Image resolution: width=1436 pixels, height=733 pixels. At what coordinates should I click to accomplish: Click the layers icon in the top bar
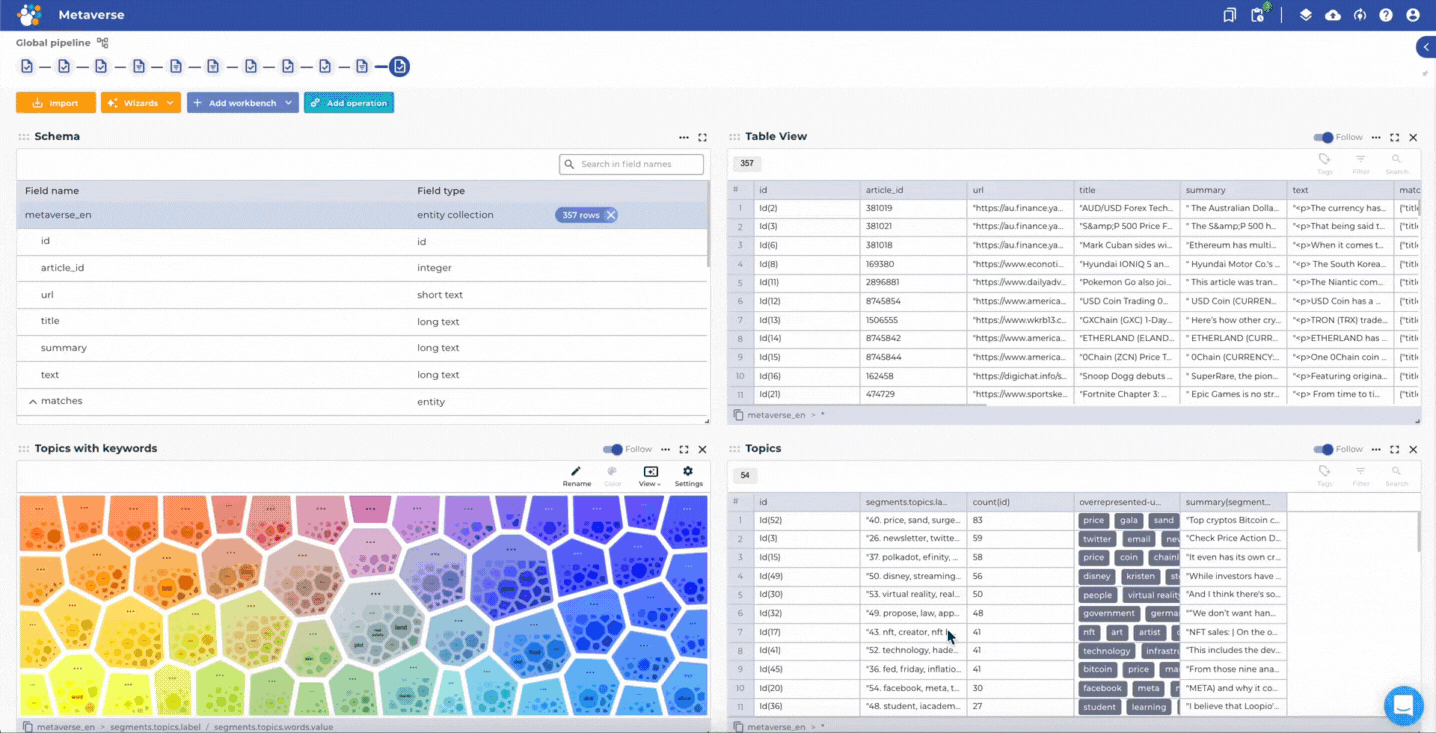coord(1305,14)
